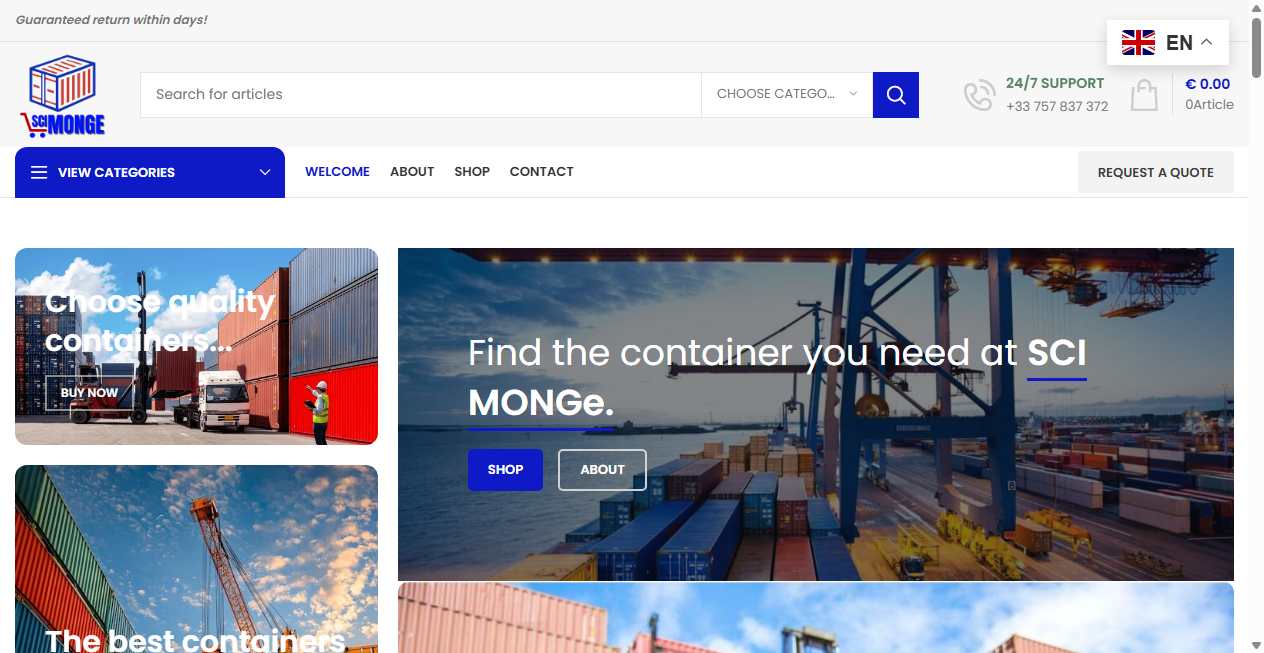
Task: Expand the Choose Category dropdown
Action: 787,95
